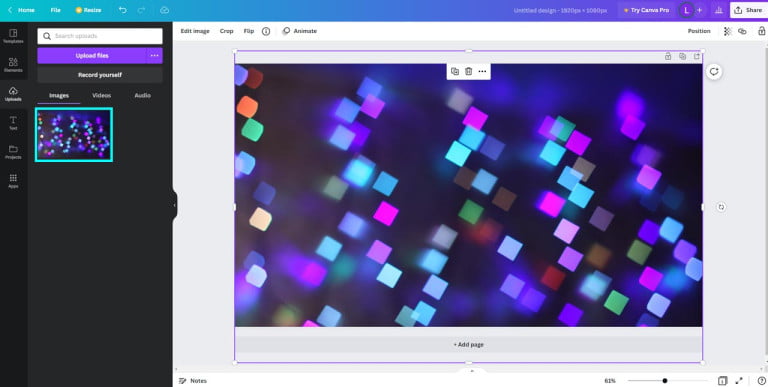Viewport: 768px width, 387px height.
Task: Click the Redo arrow
Action: point(141,10)
